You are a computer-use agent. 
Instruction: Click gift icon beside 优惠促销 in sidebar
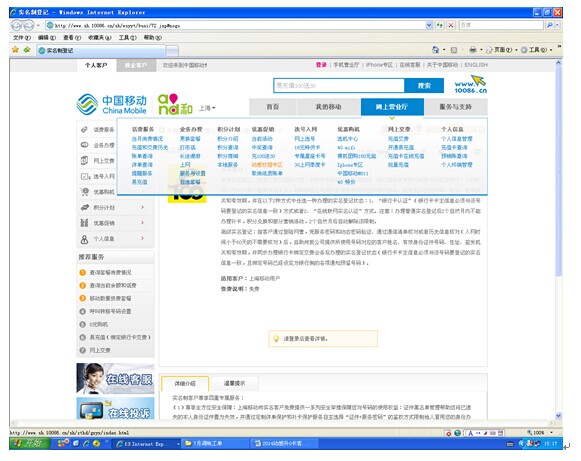[84, 223]
